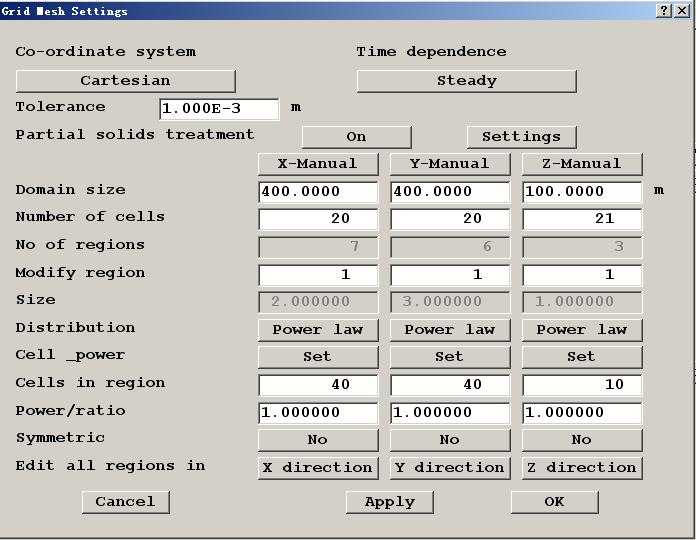Screen dimensions: 696x540
Task: Toggle X-Manual grid mode button
Action: pyautogui.click(x=318, y=164)
